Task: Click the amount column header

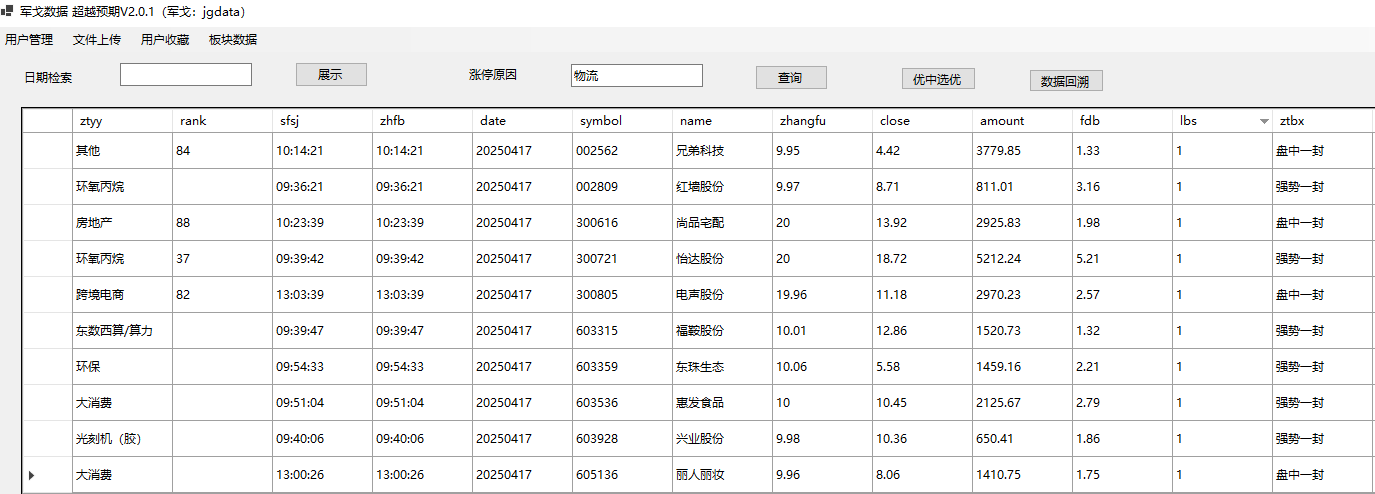Action: (1022, 121)
